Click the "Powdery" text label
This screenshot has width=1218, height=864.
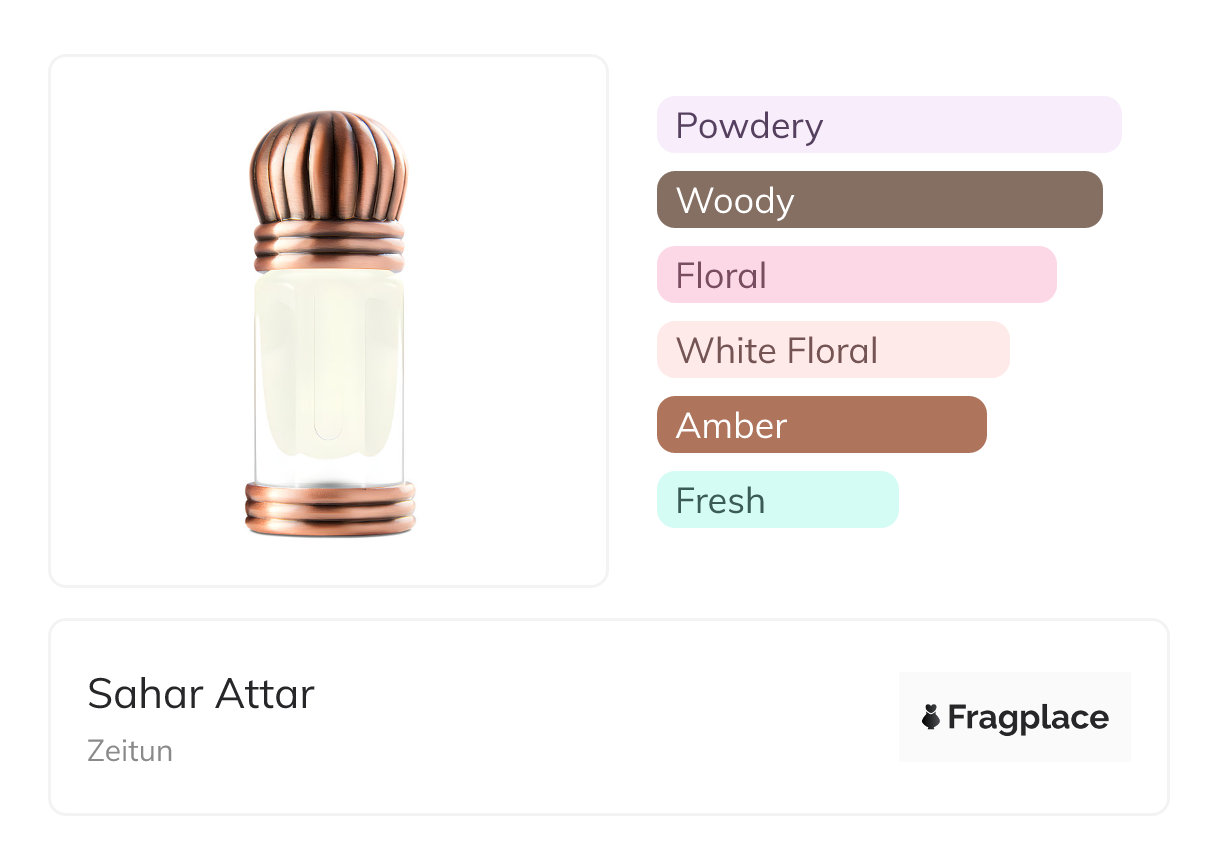[x=749, y=126]
